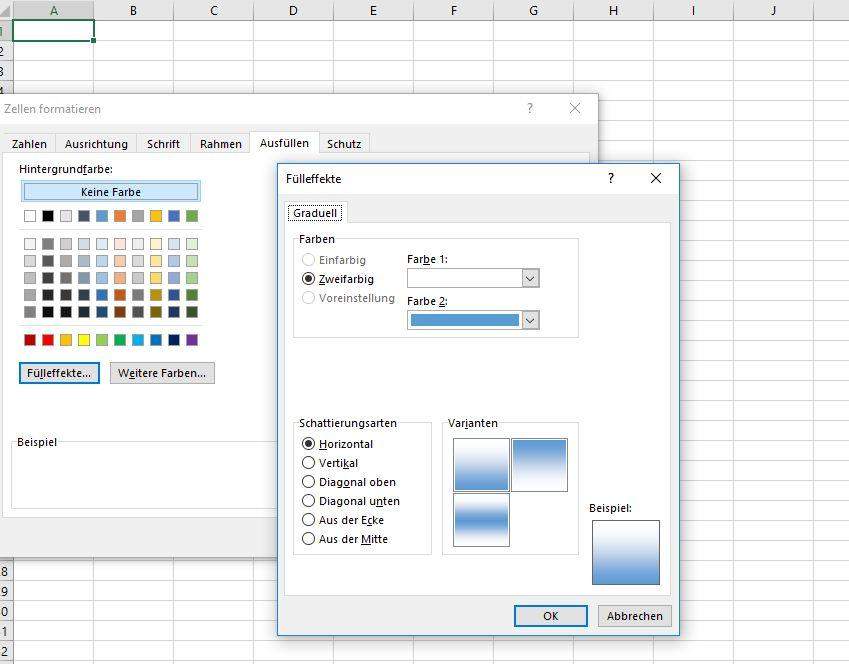
Task: Click the help question mark on Fülleffekte dialog
Action: click(x=610, y=178)
